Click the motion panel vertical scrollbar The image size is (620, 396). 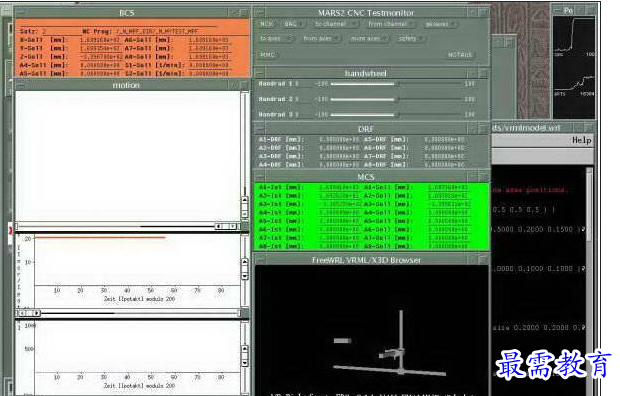click(x=245, y=156)
